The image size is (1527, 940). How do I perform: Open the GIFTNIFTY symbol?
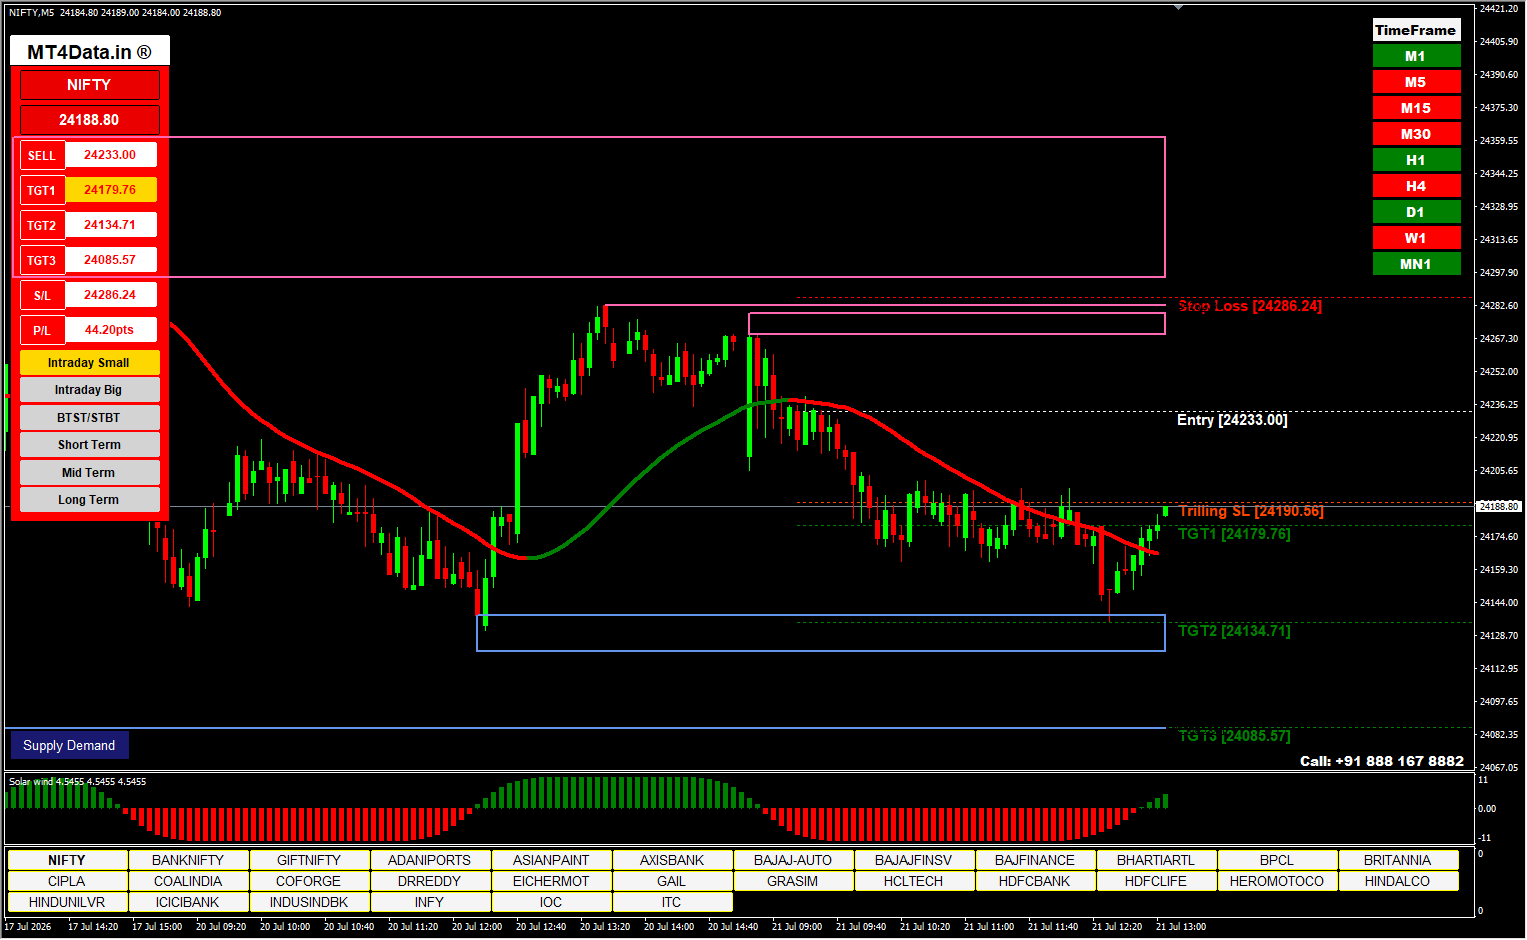(309, 860)
